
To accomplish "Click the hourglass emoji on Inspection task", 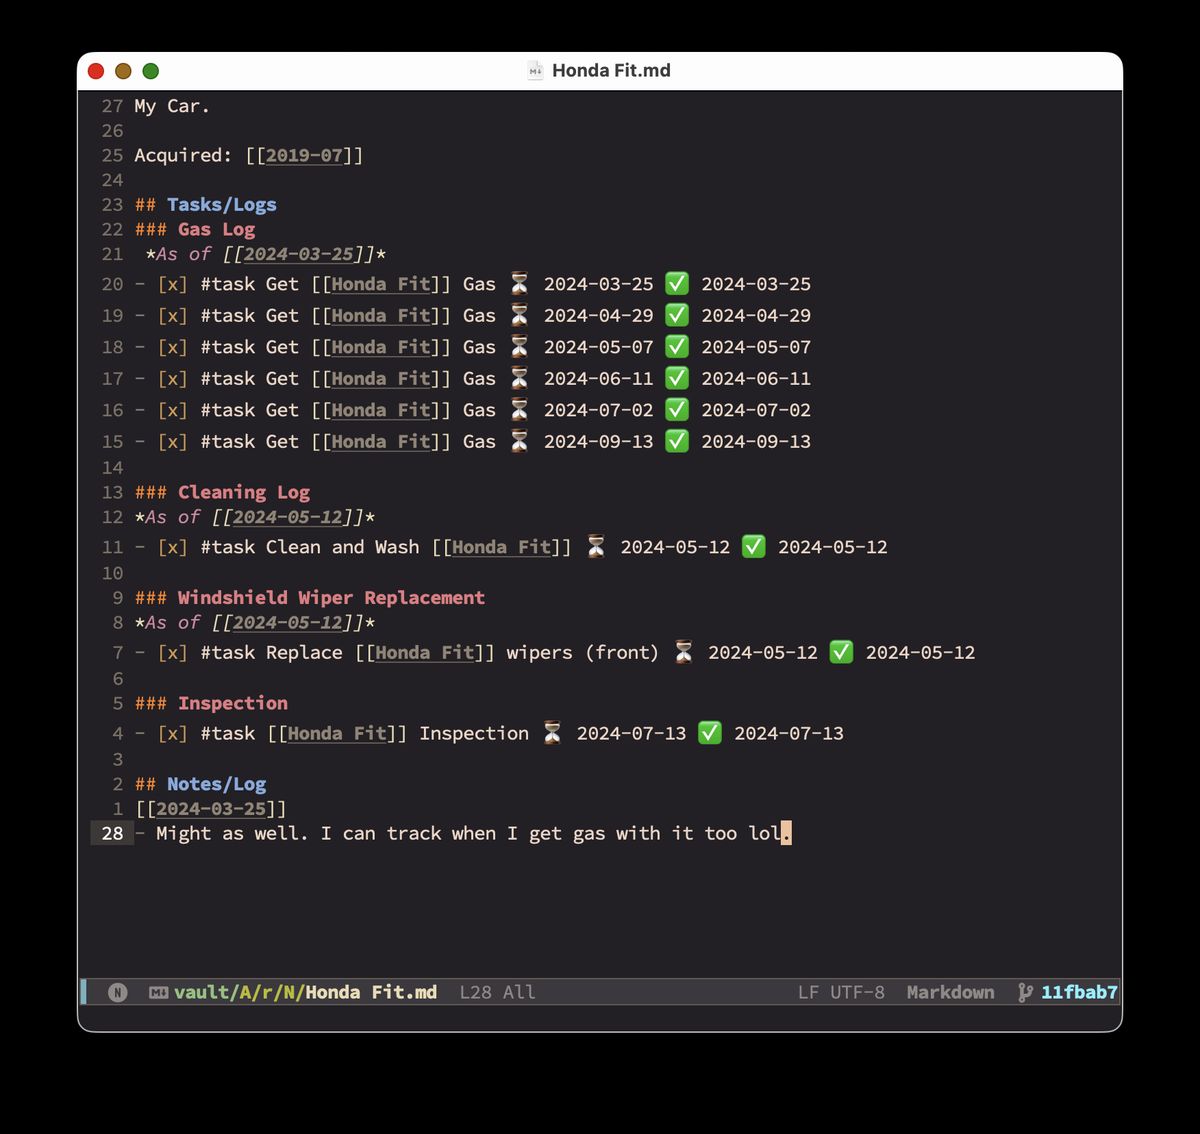I will coord(552,733).
